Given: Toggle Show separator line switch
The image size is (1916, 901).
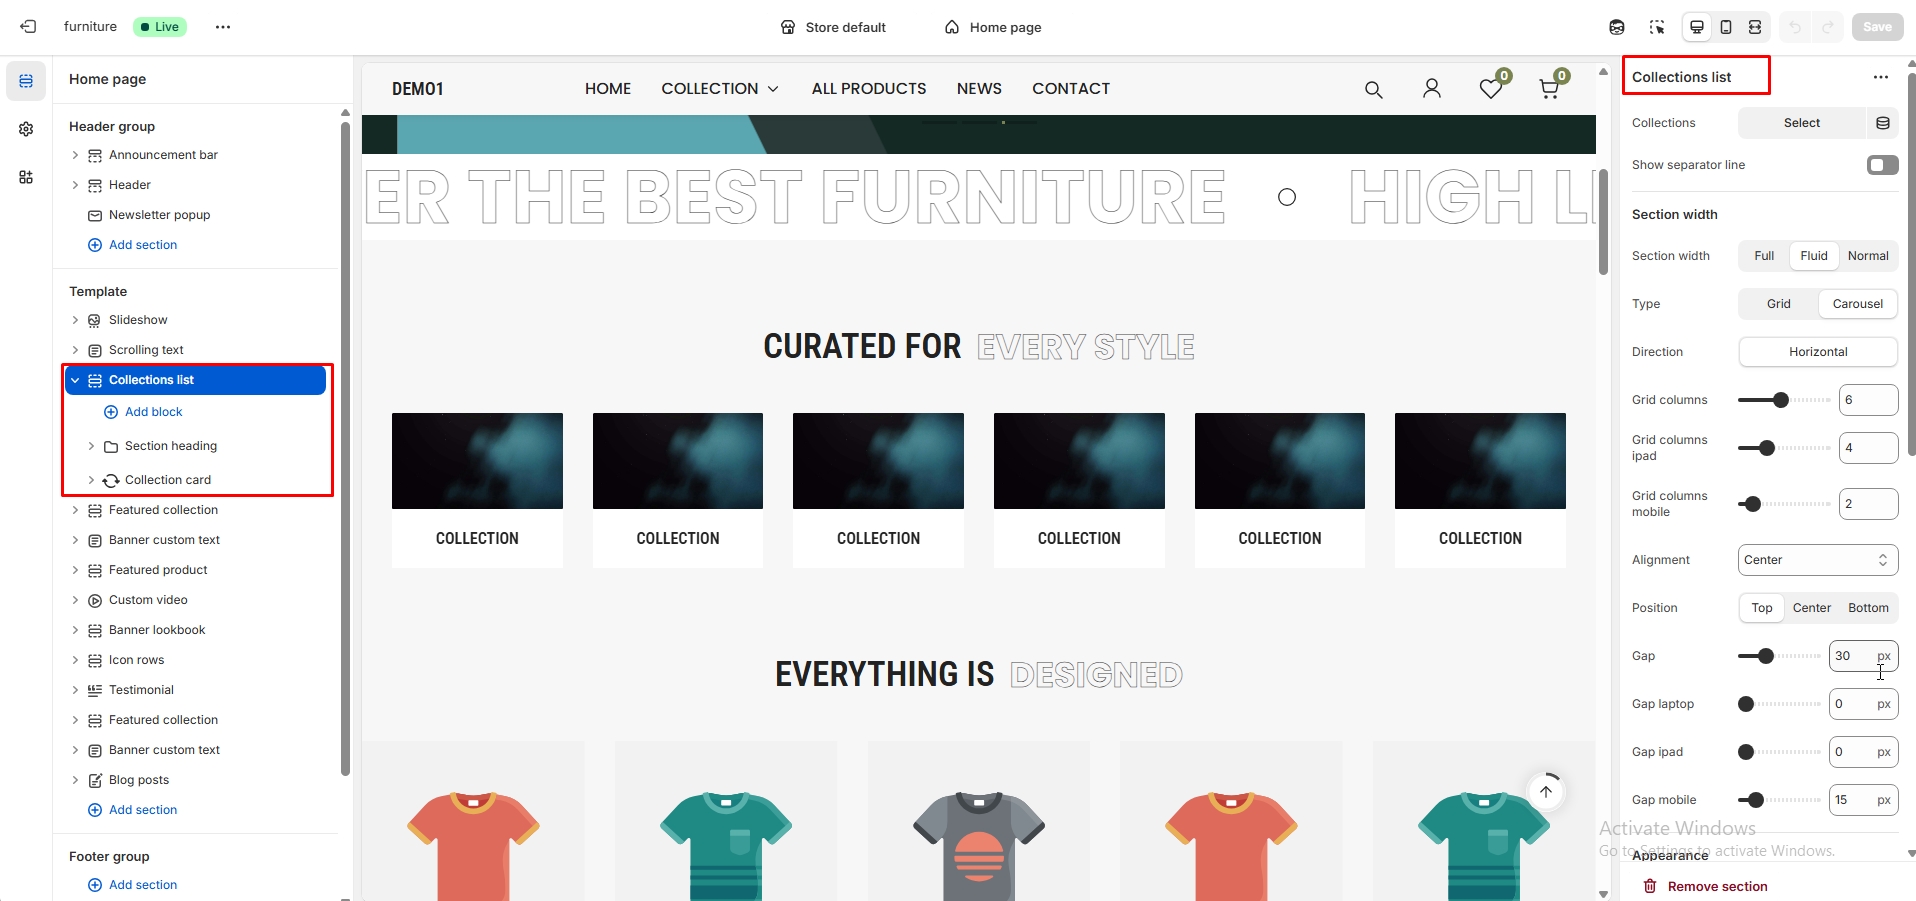Looking at the screenshot, I should pyautogui.click(x=1881, y=165).
